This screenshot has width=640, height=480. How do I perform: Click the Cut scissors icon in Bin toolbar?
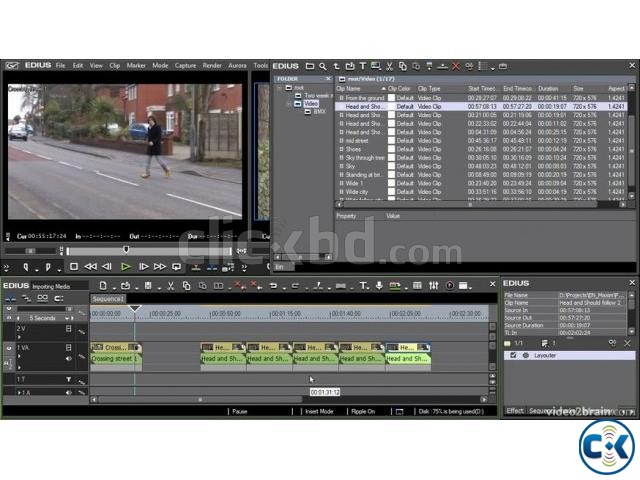click(x=389, y=66)
